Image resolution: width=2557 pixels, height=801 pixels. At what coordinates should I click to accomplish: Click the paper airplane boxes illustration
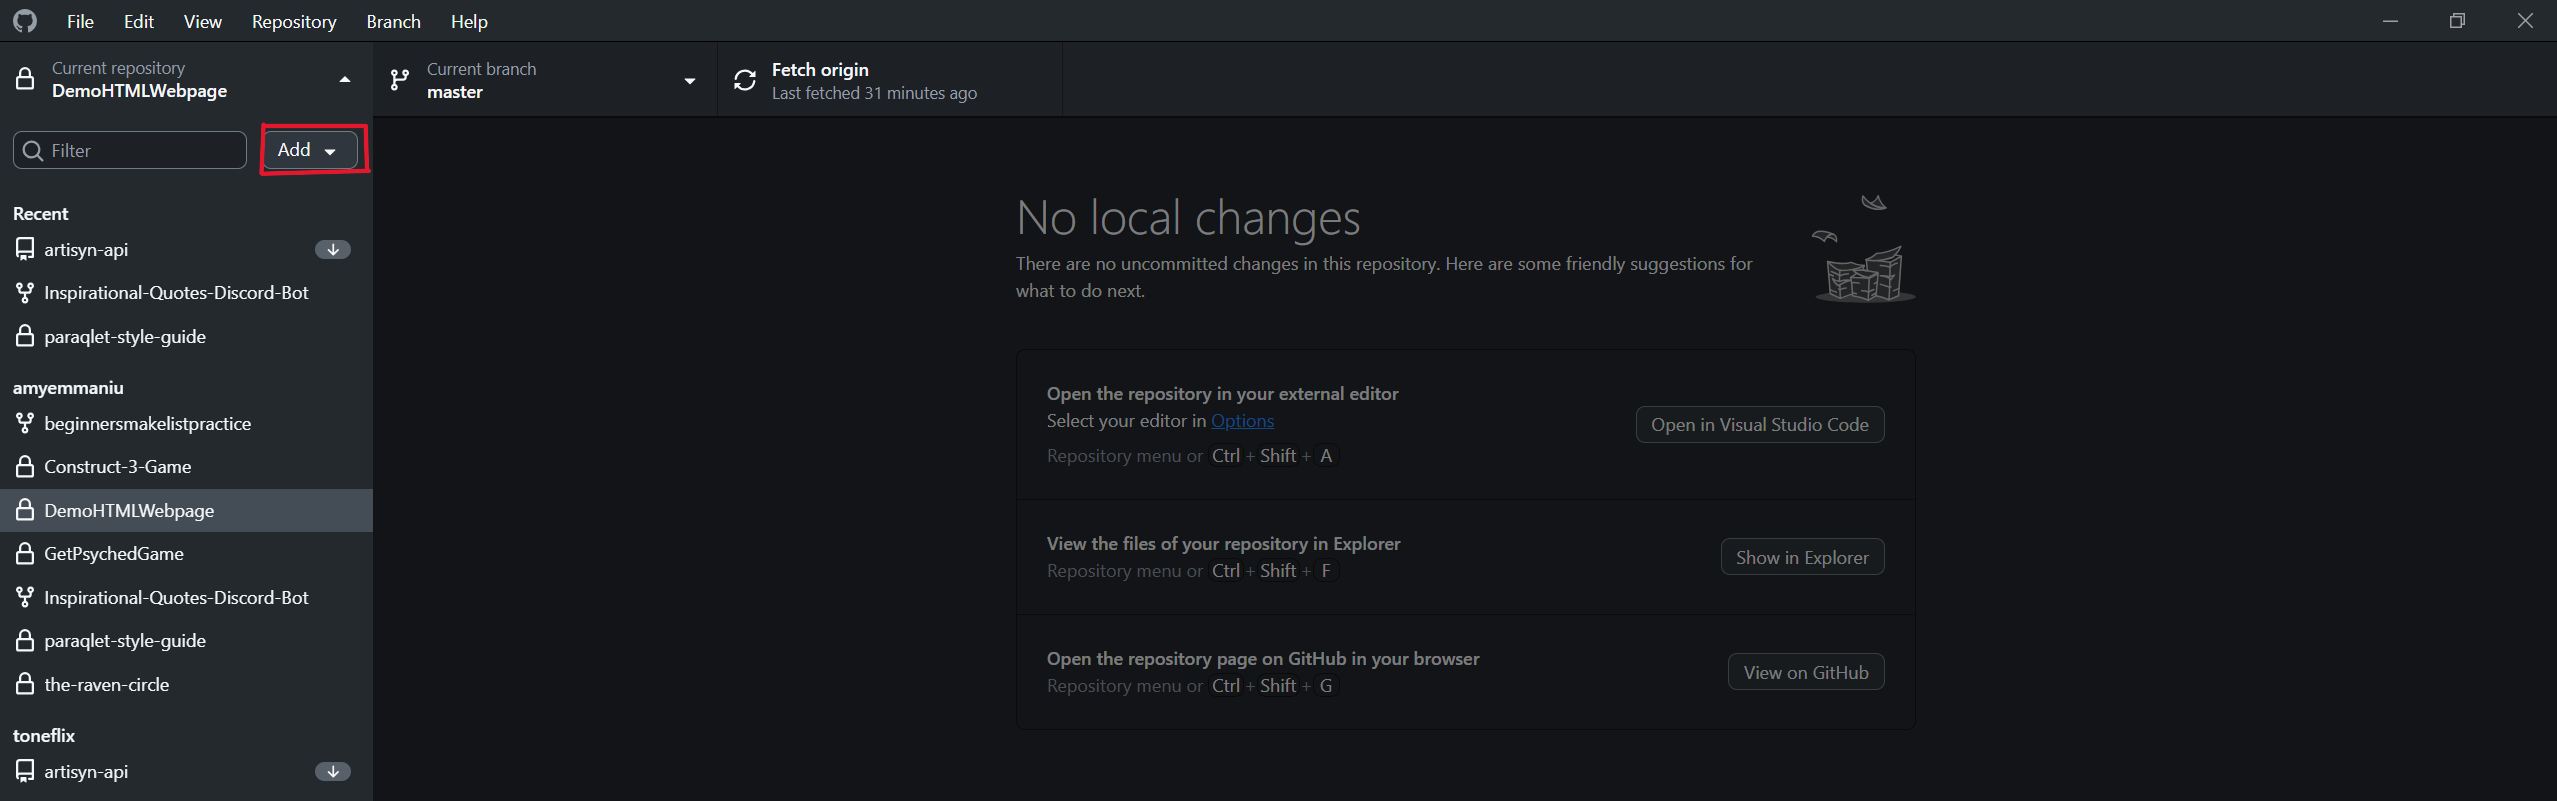point(1864,249)
